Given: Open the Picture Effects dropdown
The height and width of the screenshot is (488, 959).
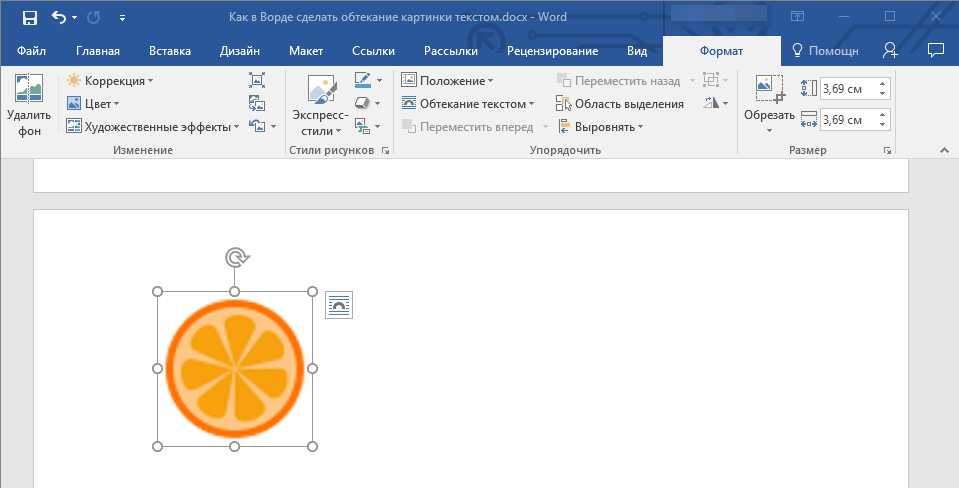Looking at the screenshot, I should point(367,103).
